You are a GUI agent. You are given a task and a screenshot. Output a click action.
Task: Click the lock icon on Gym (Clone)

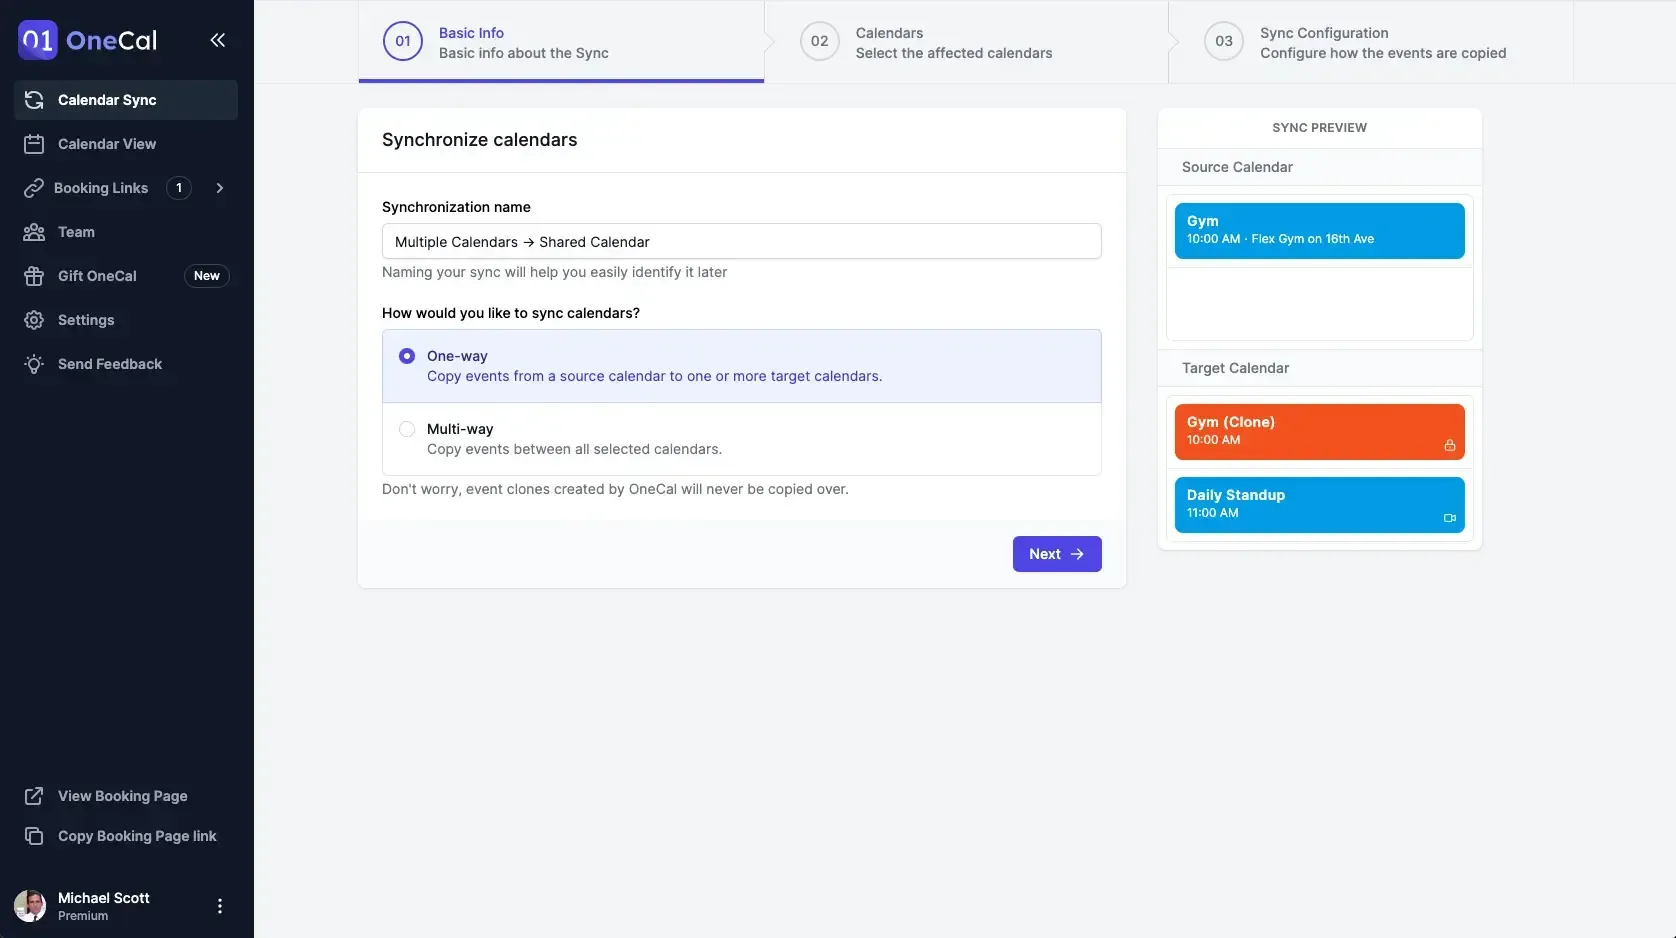point(1451,446)
